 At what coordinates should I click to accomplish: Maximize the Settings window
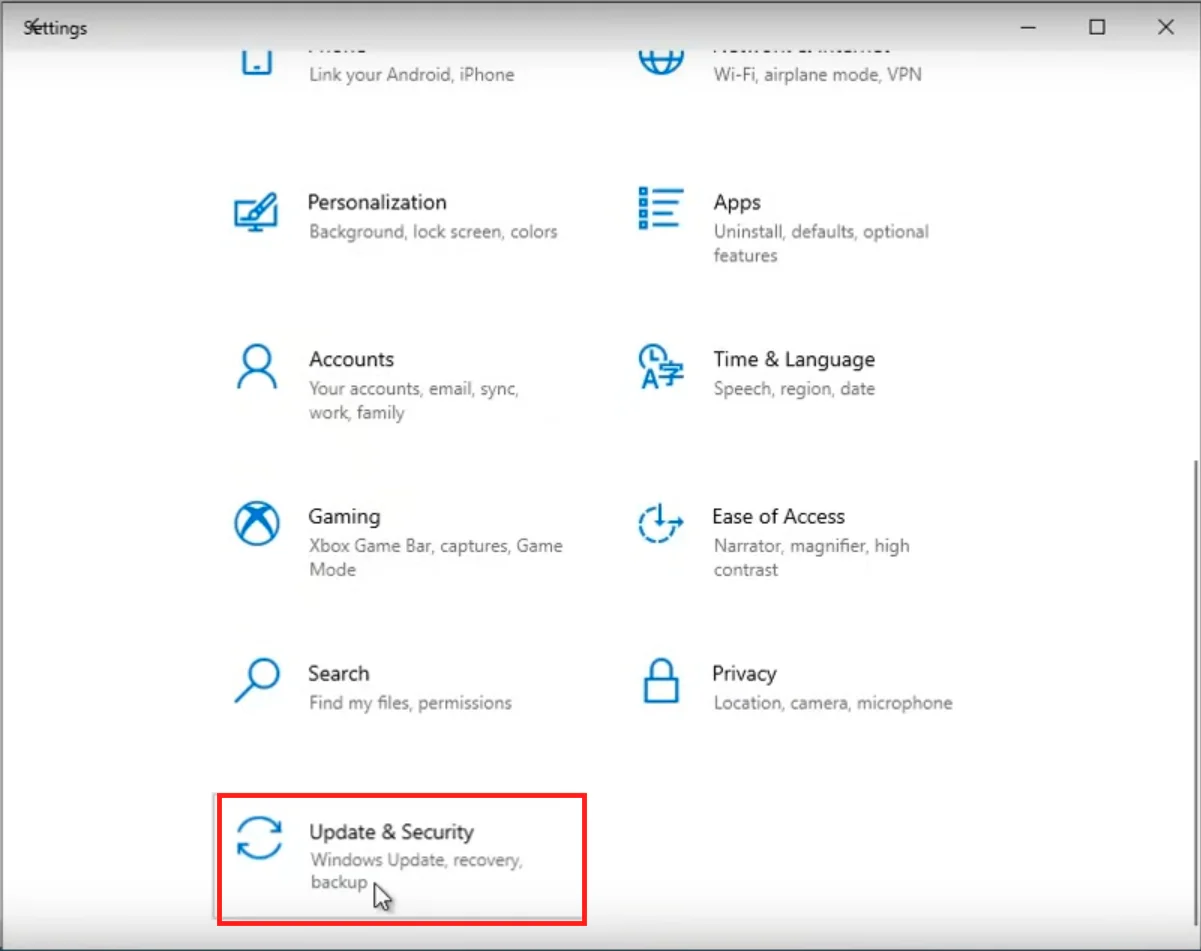(1097, 27)
